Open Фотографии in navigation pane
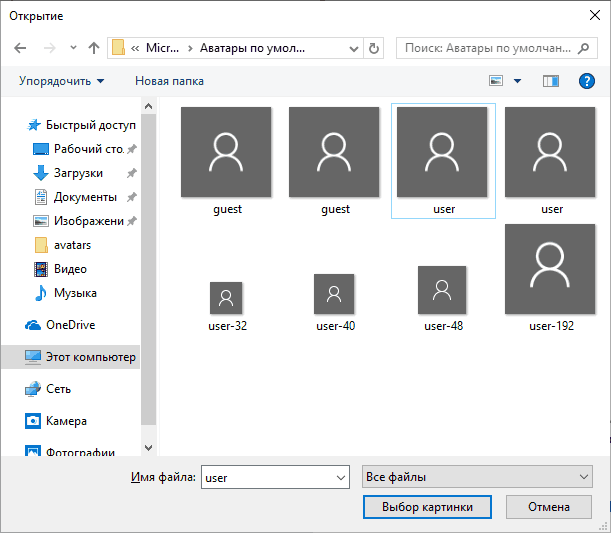 coord(70,451)
